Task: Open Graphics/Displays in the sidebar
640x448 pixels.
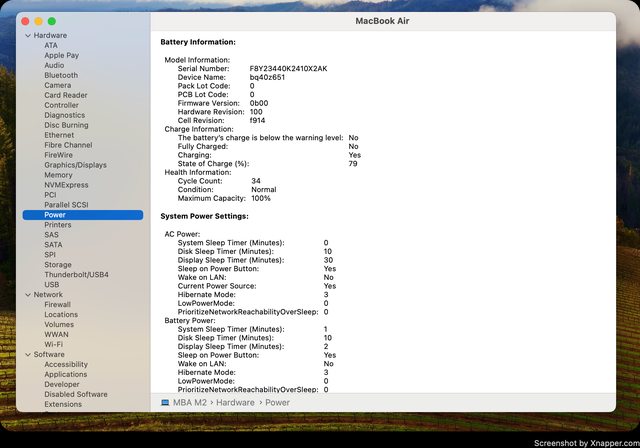Action: pyautogui.click(x=76, y=165)
